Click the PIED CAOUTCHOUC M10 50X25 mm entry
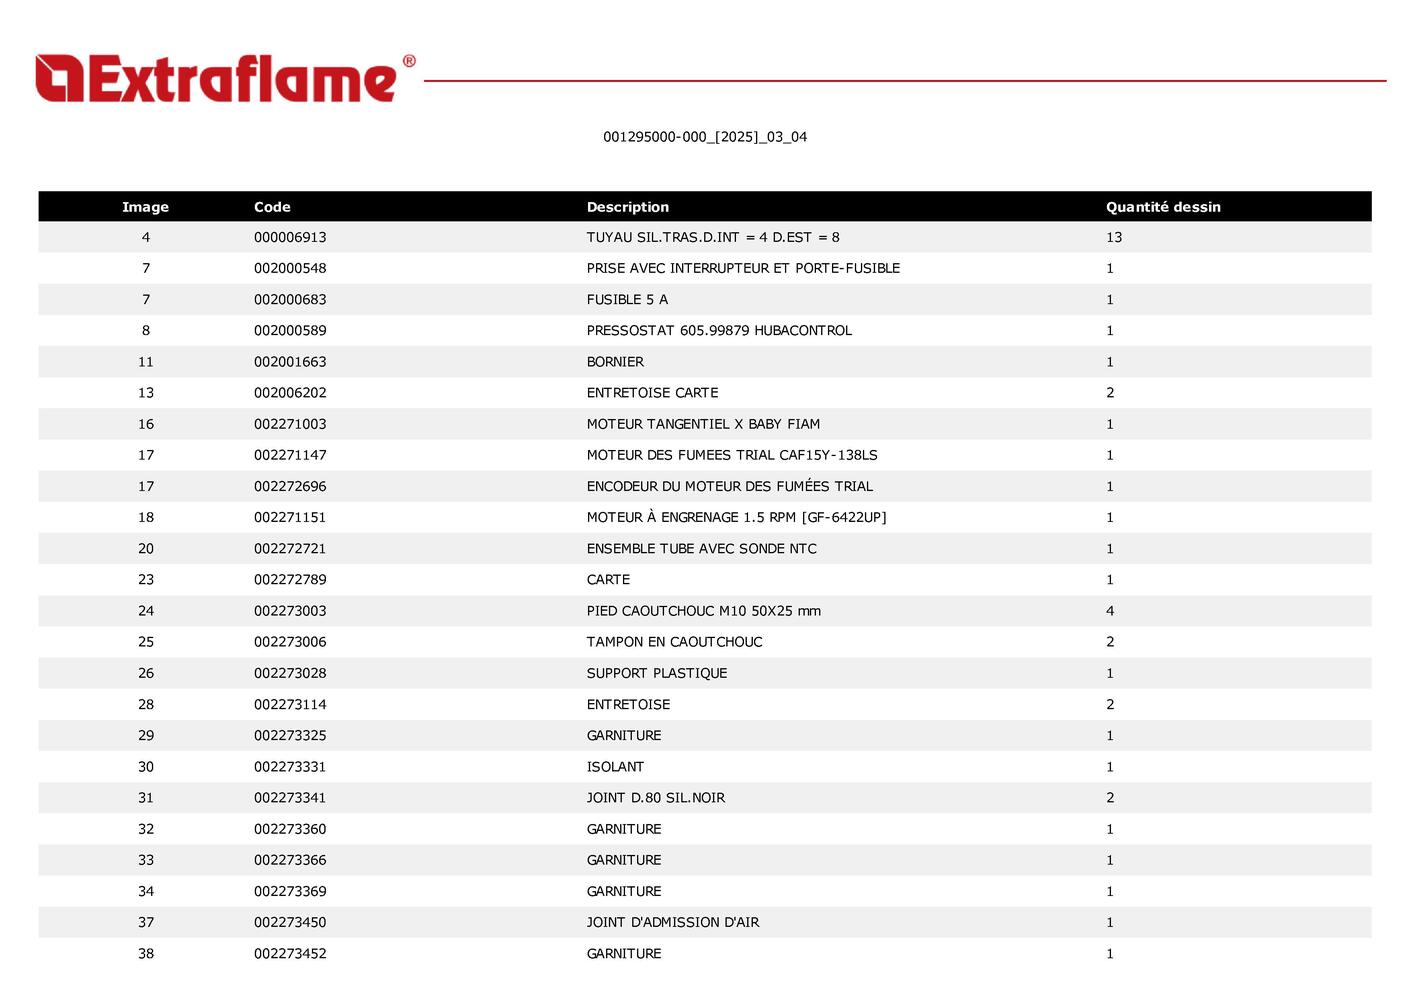Image resolution: width=1410 pixels, height=996 pixels. (703, 611)
